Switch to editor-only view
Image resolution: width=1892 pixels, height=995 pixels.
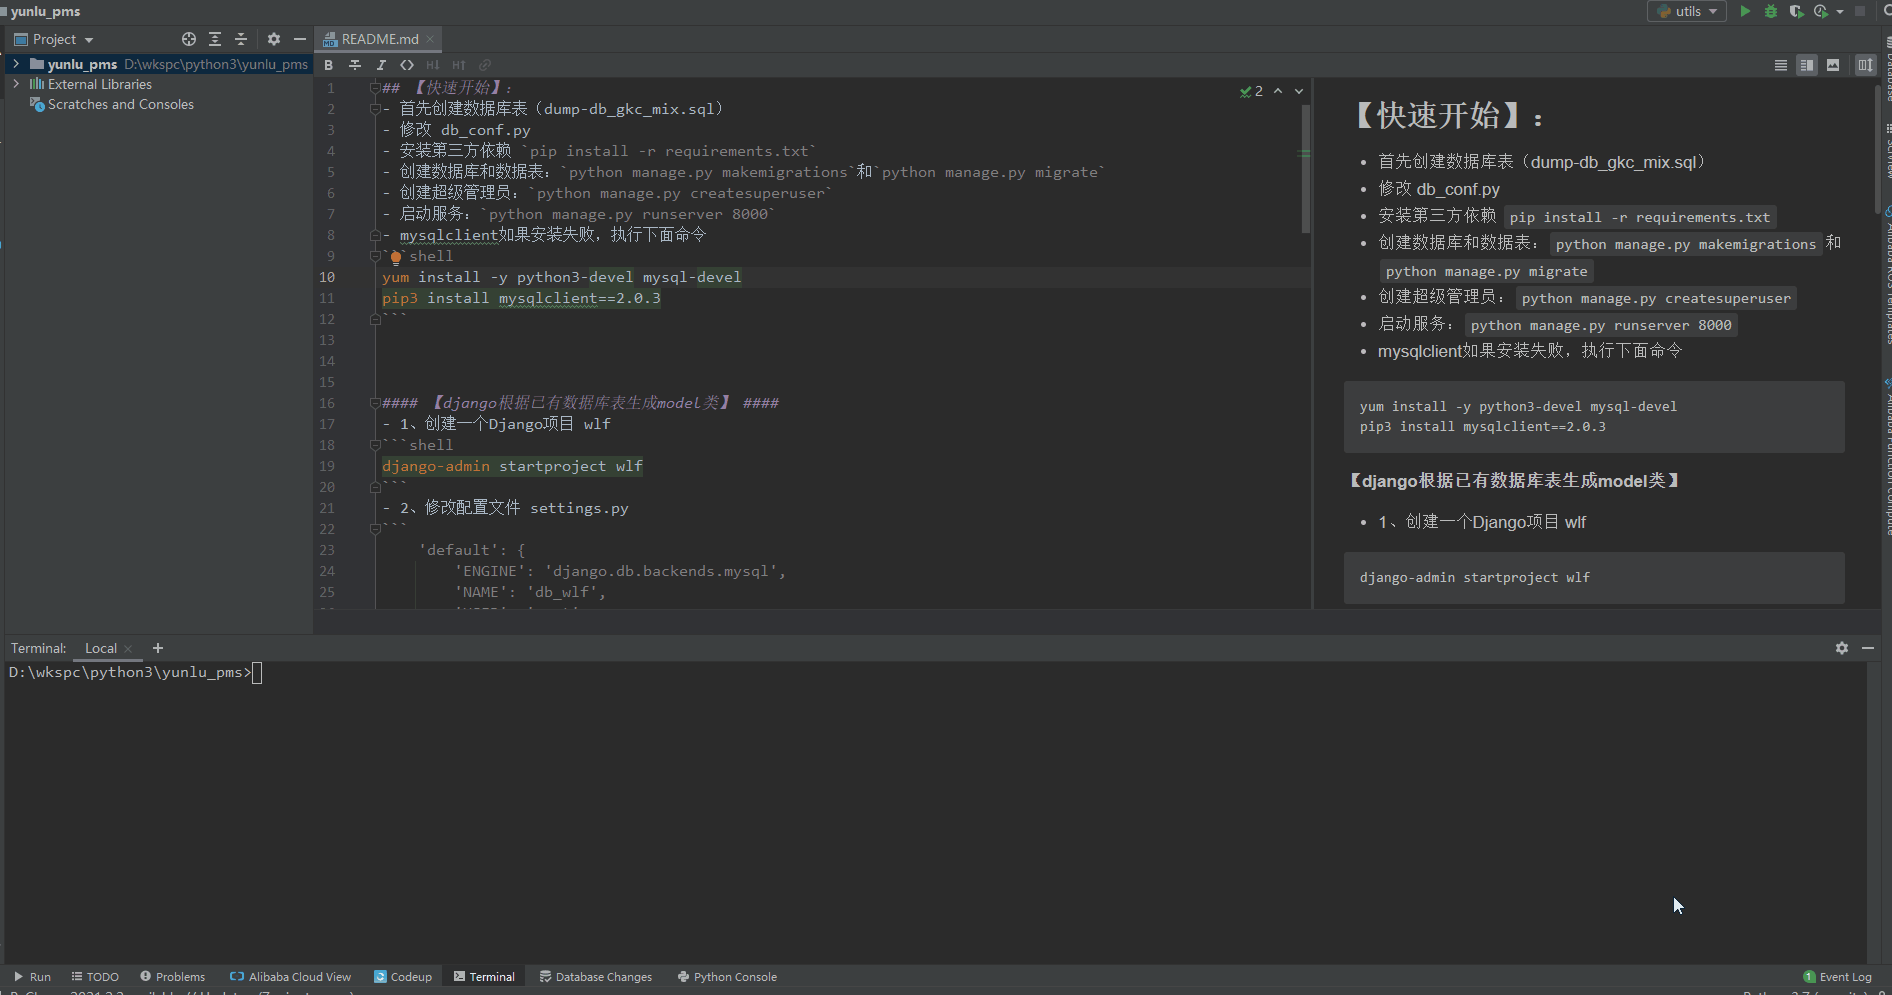pos(1781,65)
